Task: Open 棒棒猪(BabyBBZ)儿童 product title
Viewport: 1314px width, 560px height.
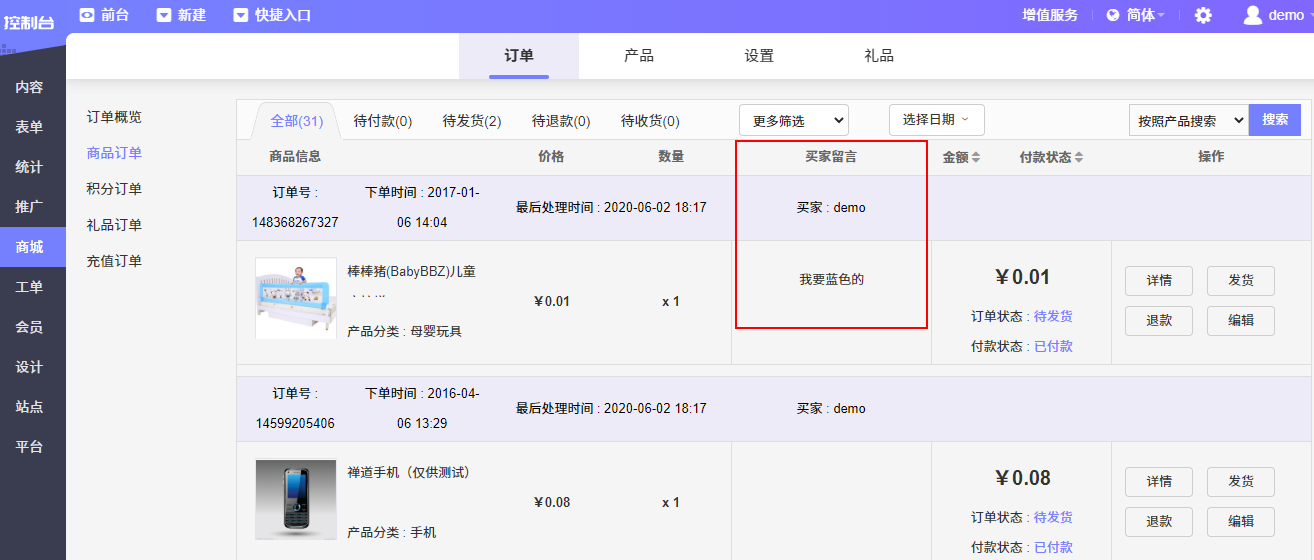Action: click(x=411, y=271)
